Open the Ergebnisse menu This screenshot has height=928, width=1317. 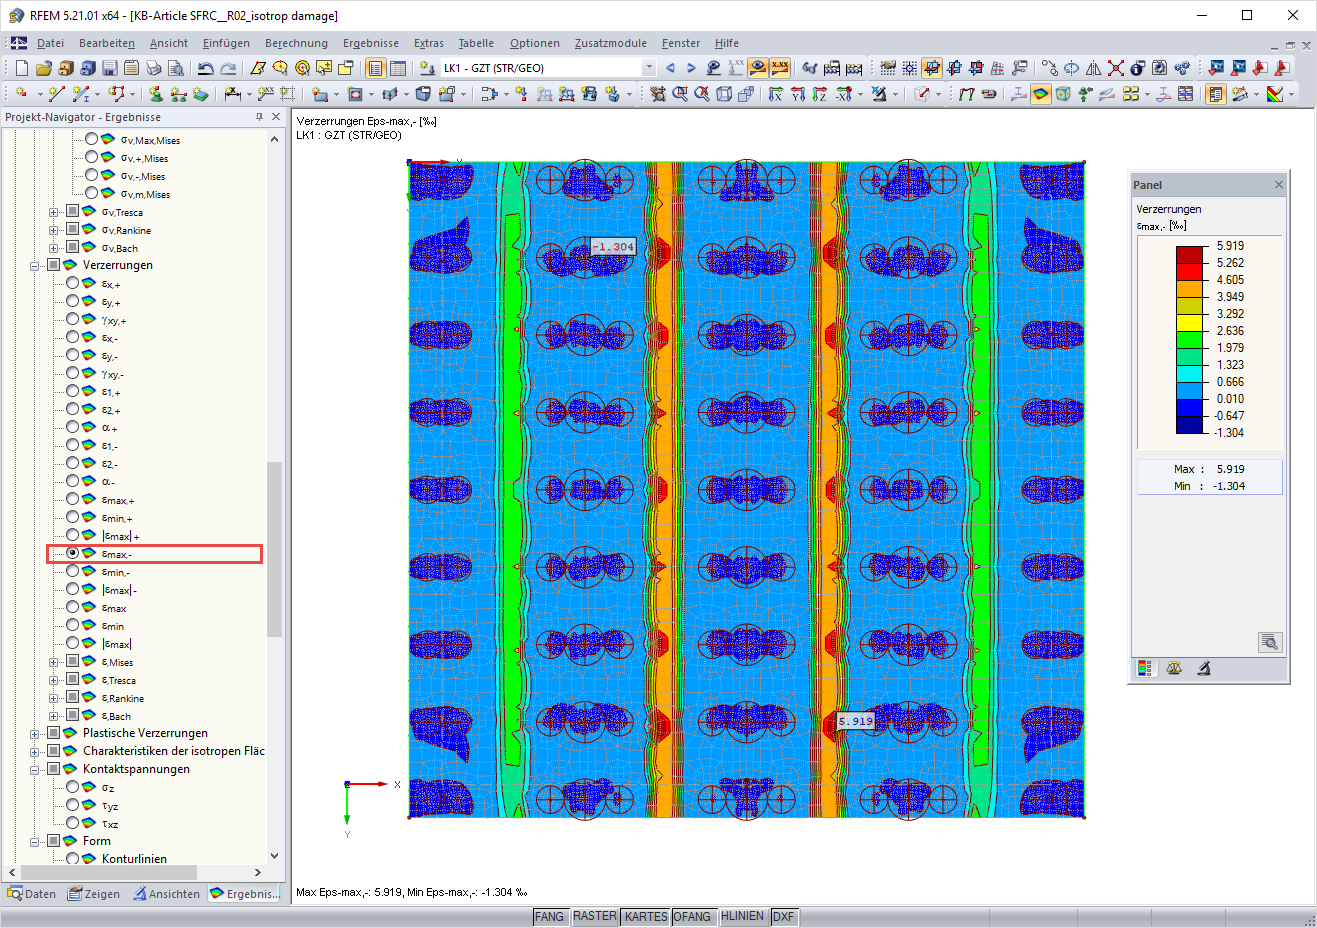pyautogui.click(x=371, y=43)
